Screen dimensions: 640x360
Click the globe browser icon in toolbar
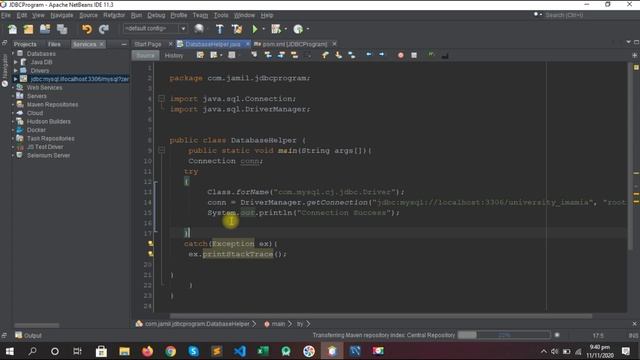(199, 29)
